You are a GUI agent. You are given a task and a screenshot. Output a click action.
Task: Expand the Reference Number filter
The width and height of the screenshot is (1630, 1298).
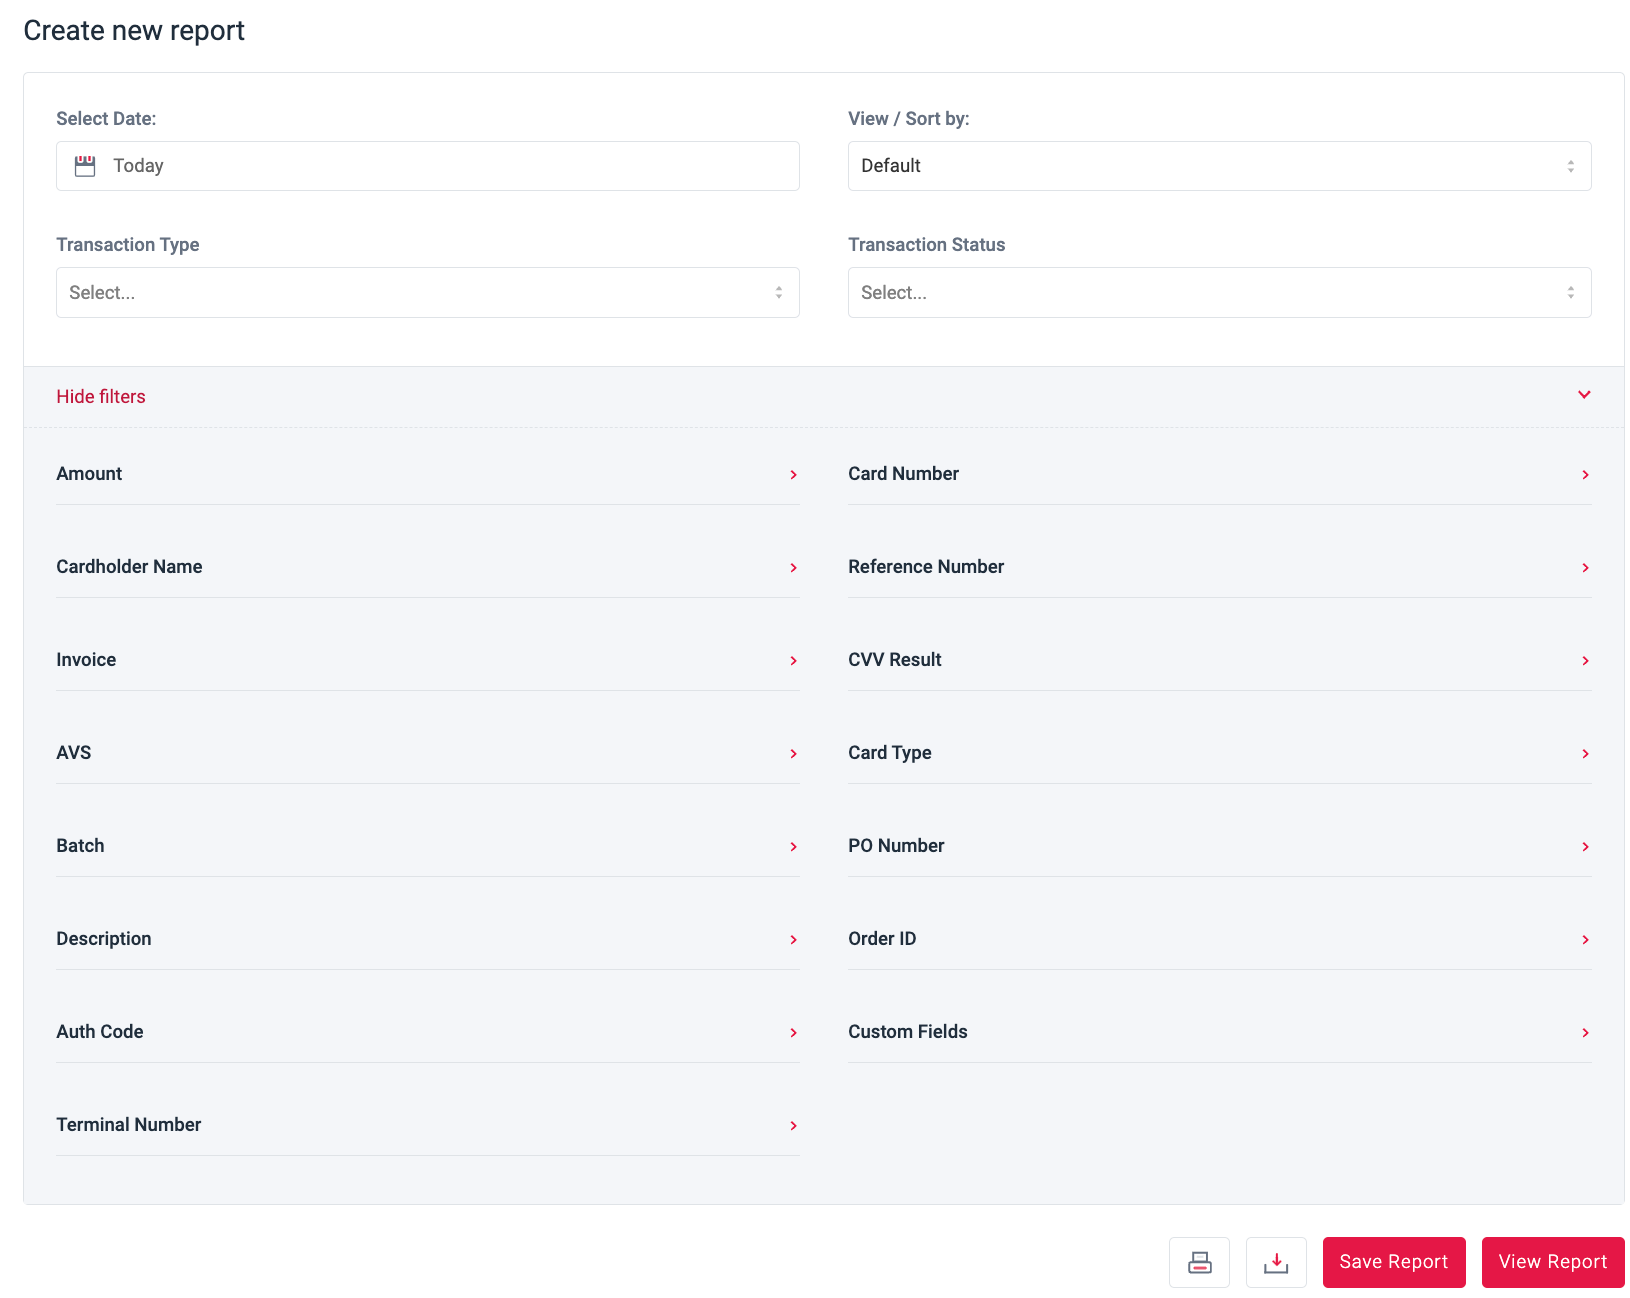pyautogui.click(x=1219, y=567)
